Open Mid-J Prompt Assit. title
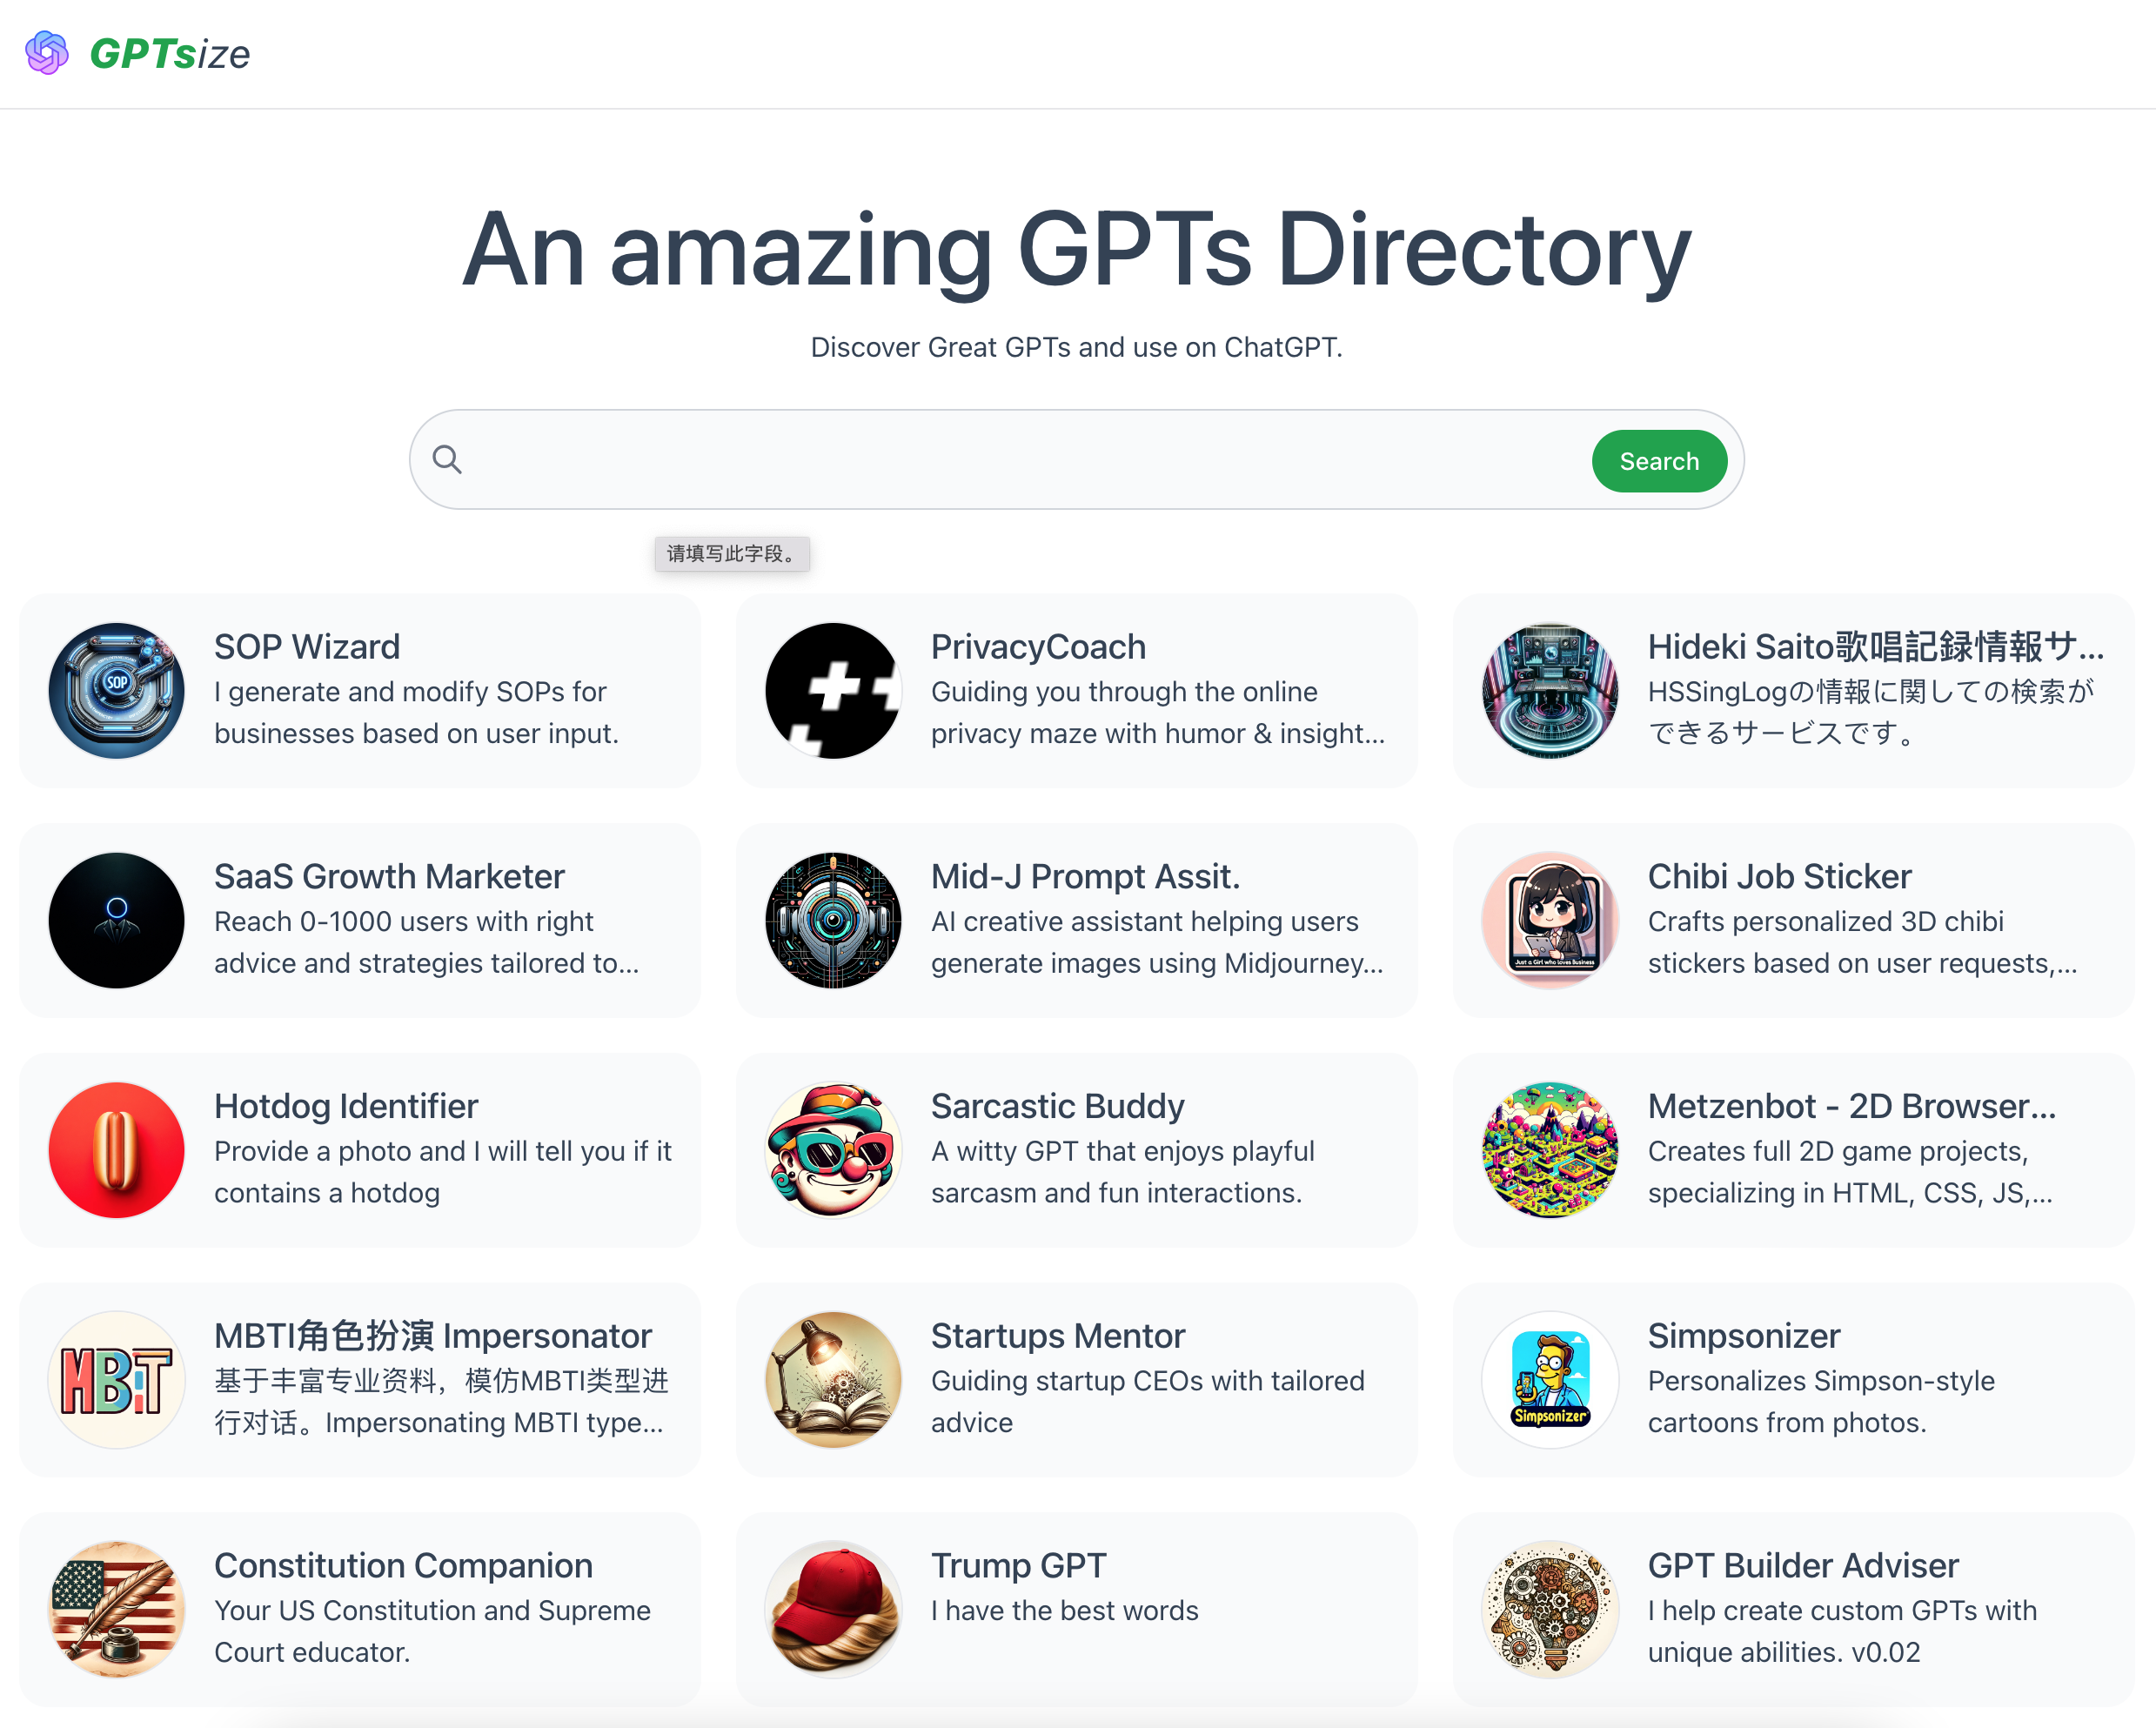This screenshot has width=2156, height=1728. 1085,876
